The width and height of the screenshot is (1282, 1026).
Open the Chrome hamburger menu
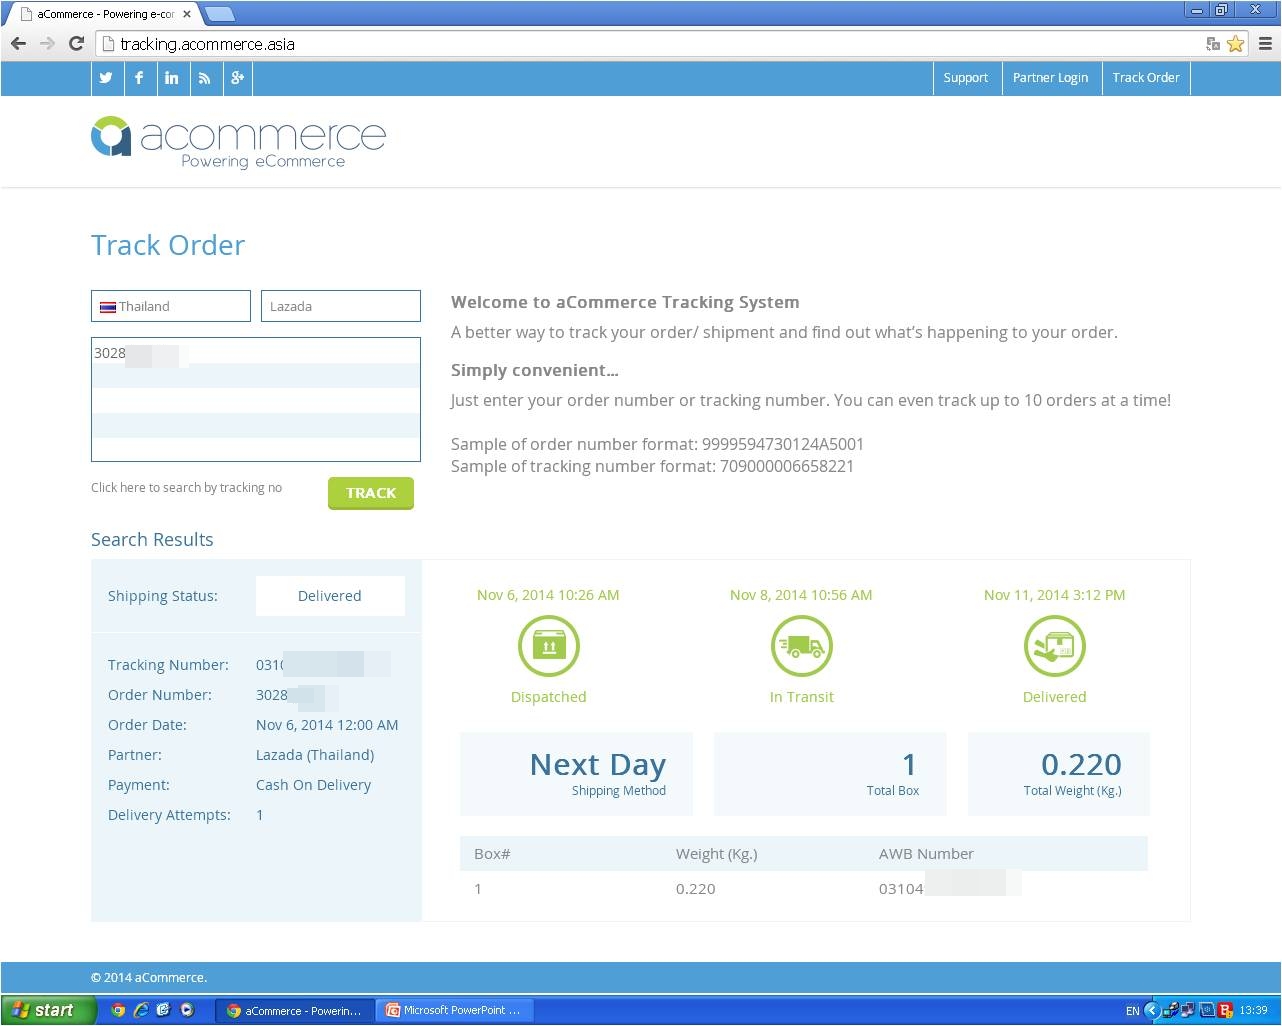[1265, 43]
